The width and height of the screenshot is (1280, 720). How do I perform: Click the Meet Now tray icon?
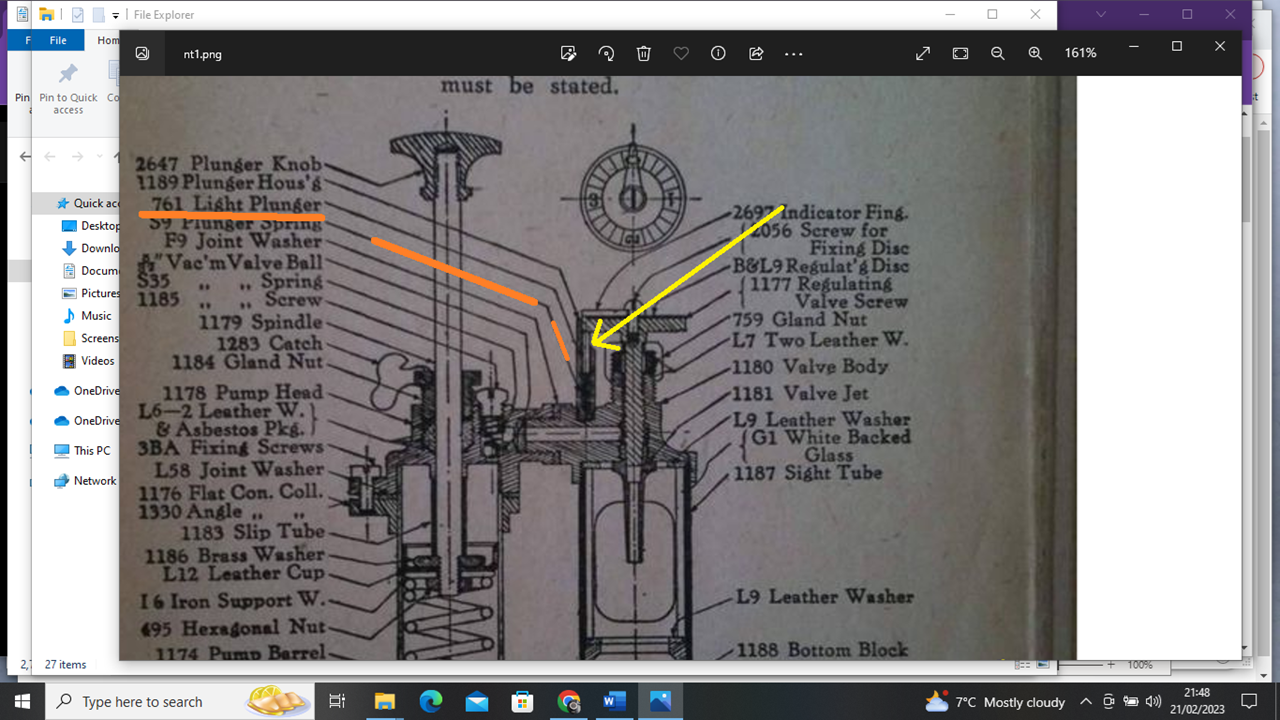pyautogui.click(x=1109, y=702)
